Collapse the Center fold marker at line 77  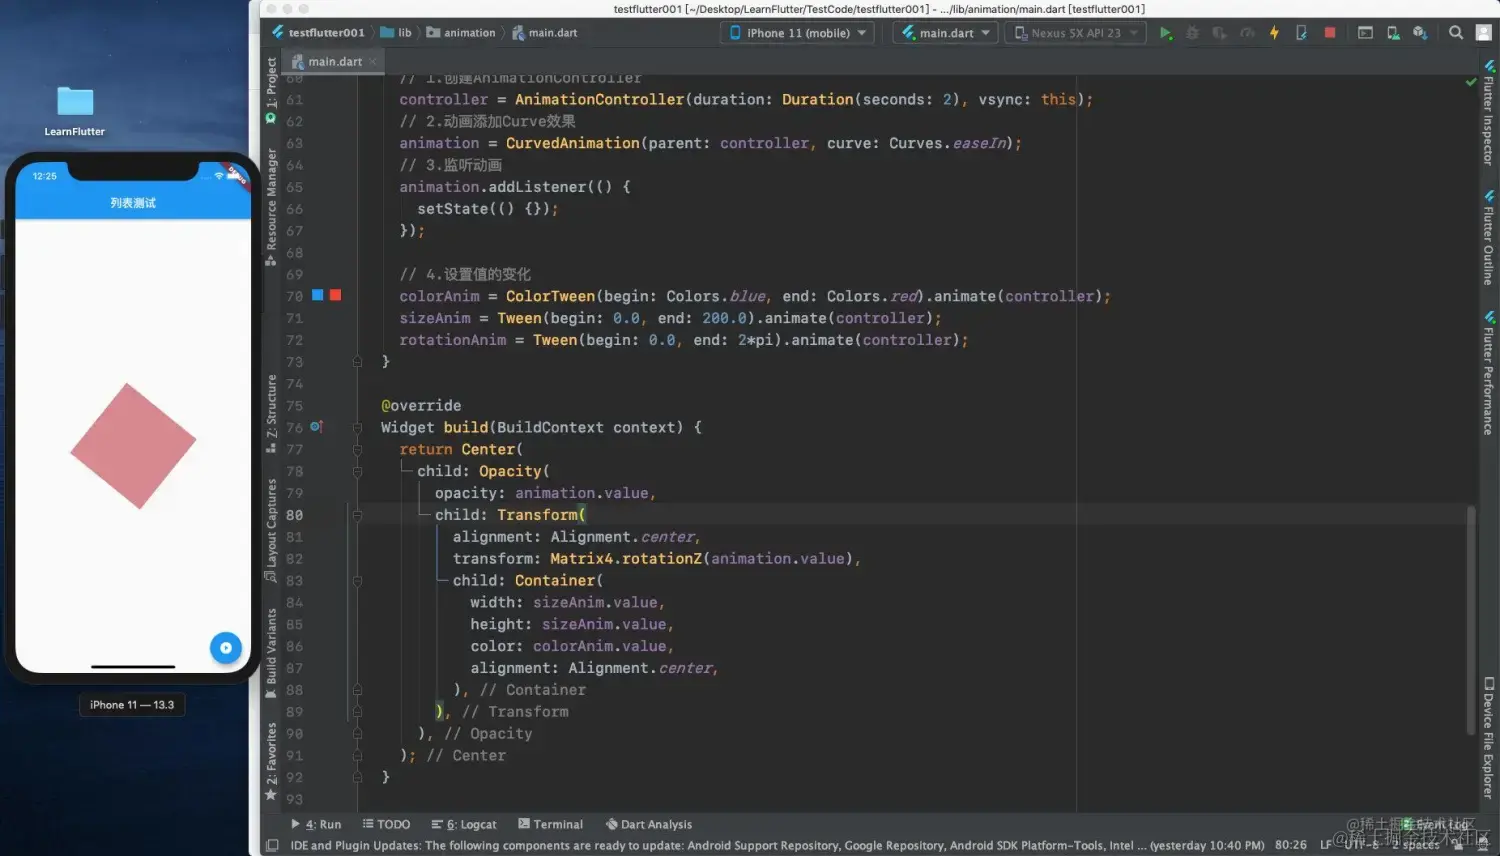click(357, 449)
